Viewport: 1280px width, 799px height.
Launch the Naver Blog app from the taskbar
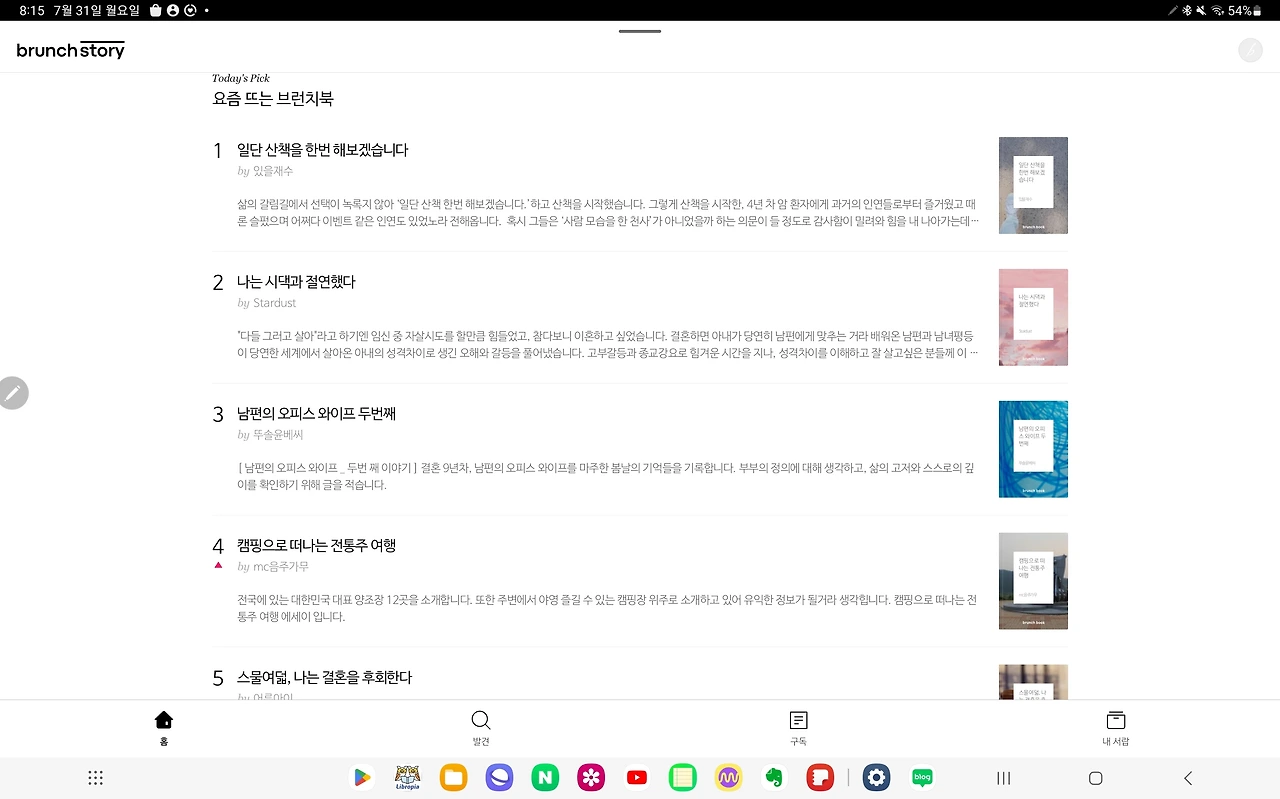(923, 778)
